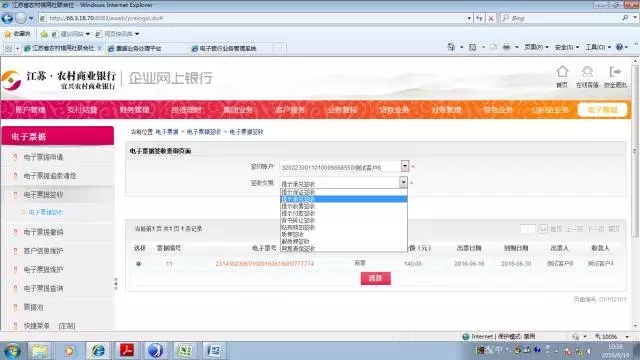
Task: Click the page number input in pagination
Action: tap(528, 229)
